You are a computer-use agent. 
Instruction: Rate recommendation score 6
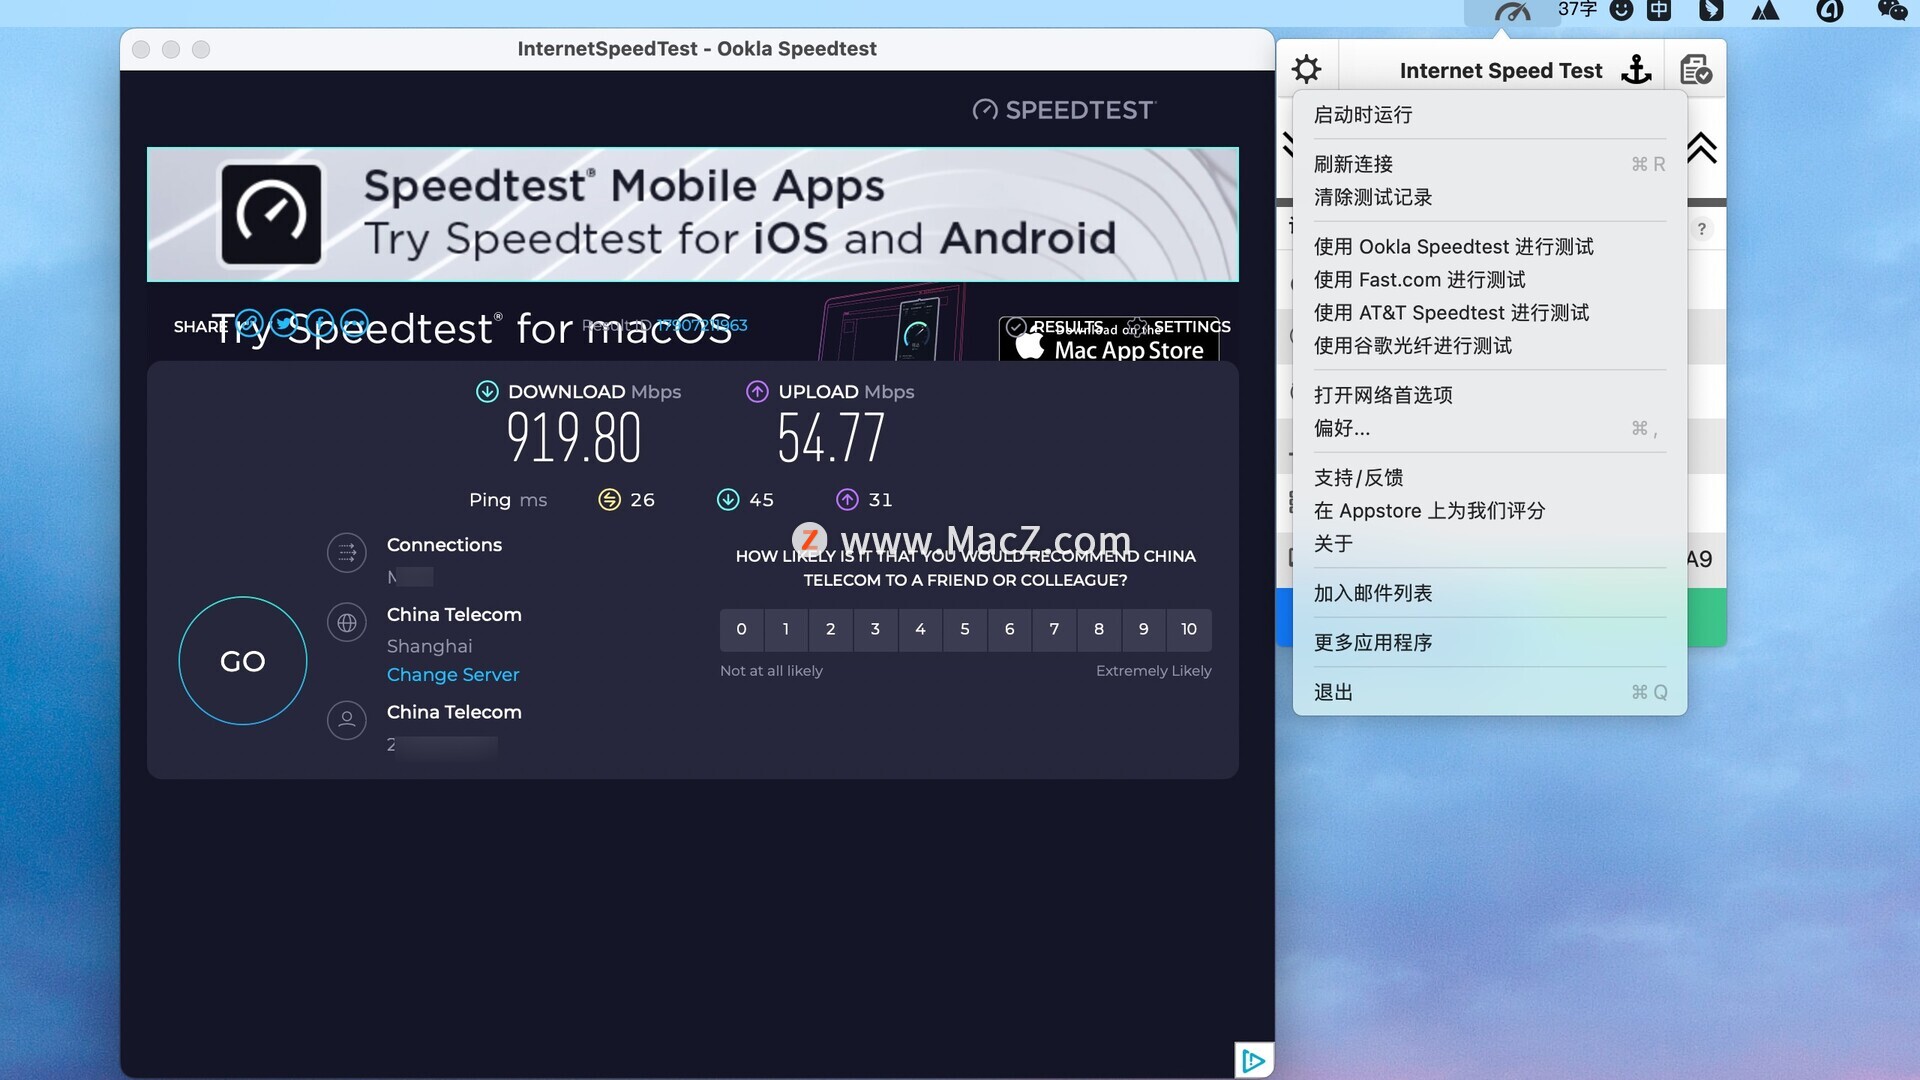[1010, 630]
